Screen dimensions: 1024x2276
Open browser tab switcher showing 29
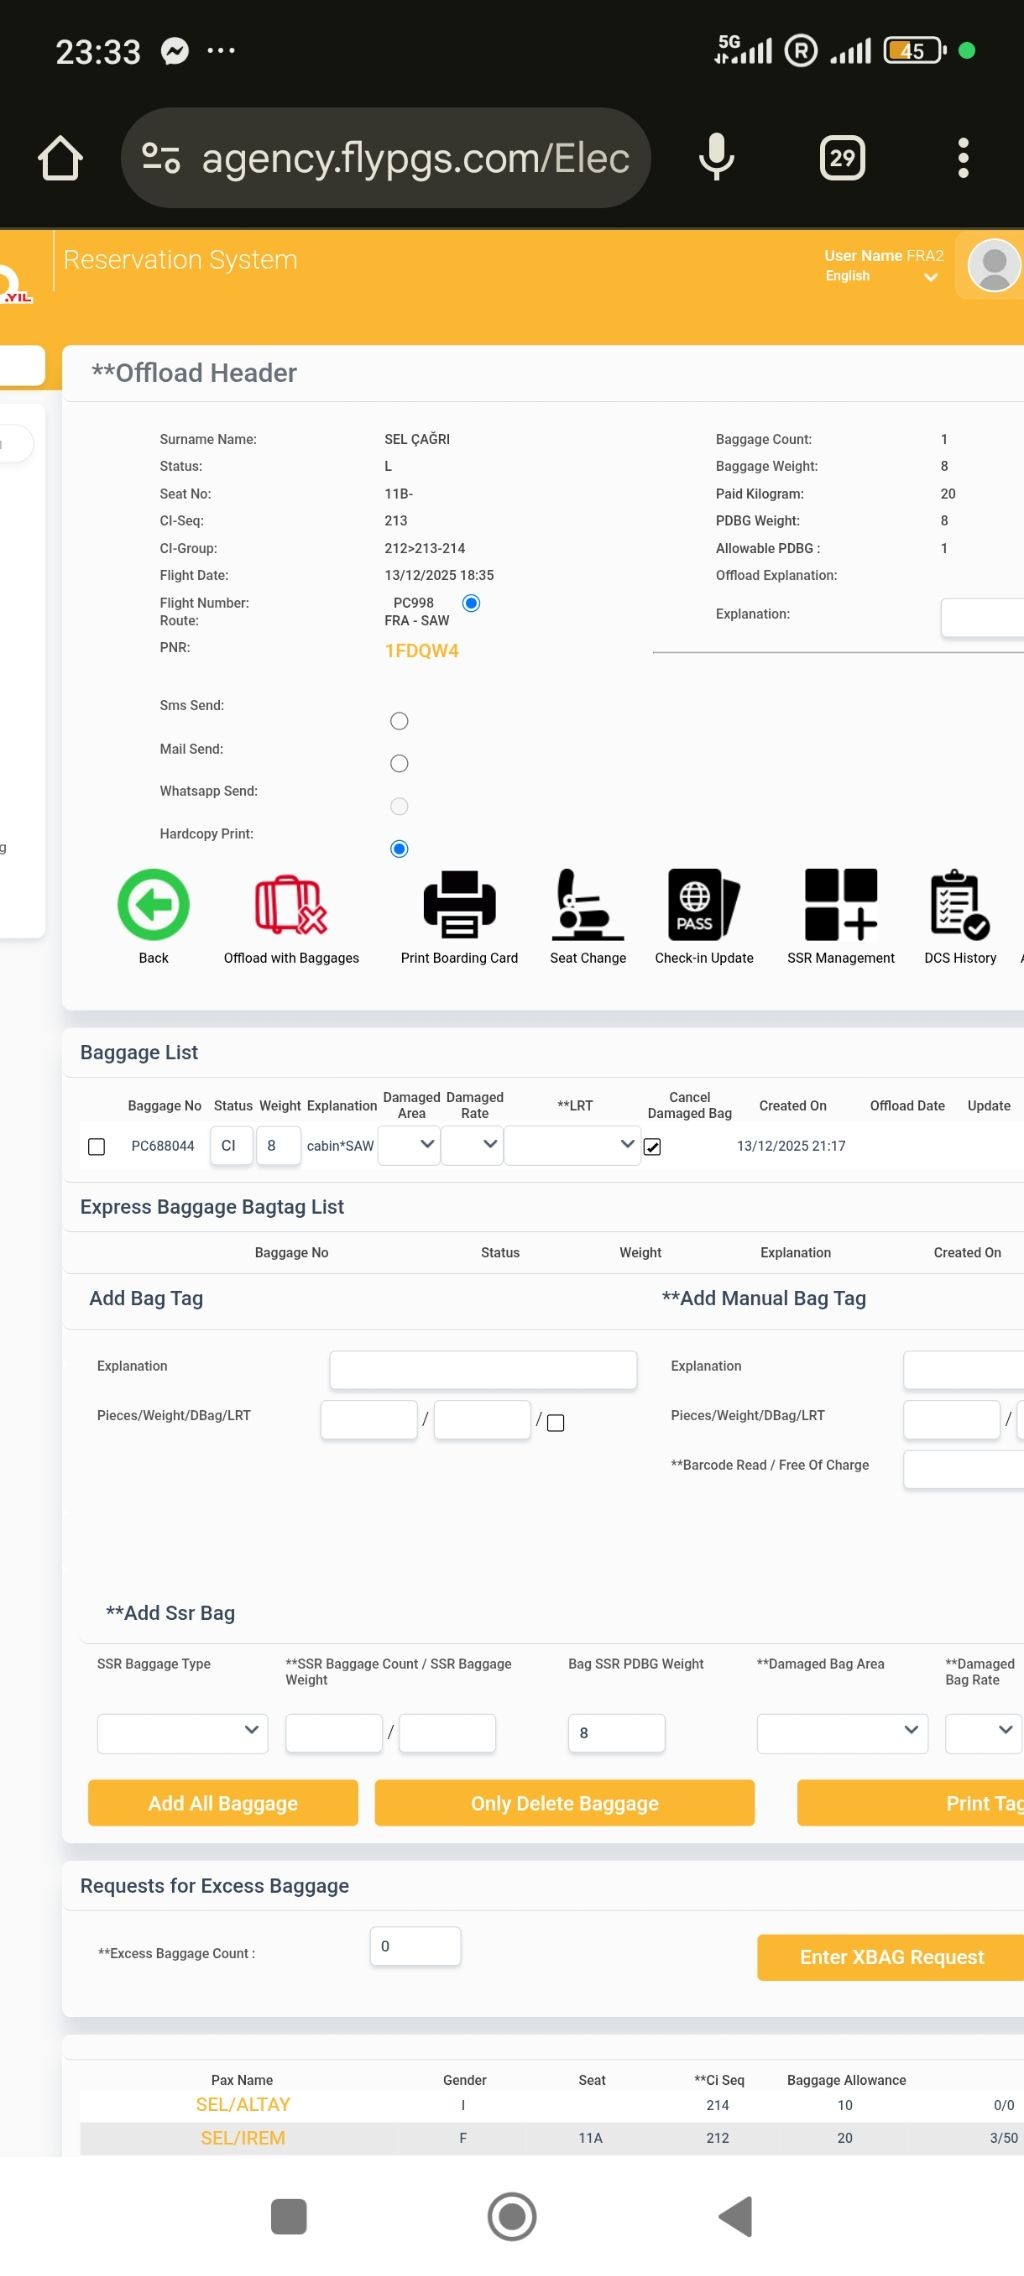842,158
